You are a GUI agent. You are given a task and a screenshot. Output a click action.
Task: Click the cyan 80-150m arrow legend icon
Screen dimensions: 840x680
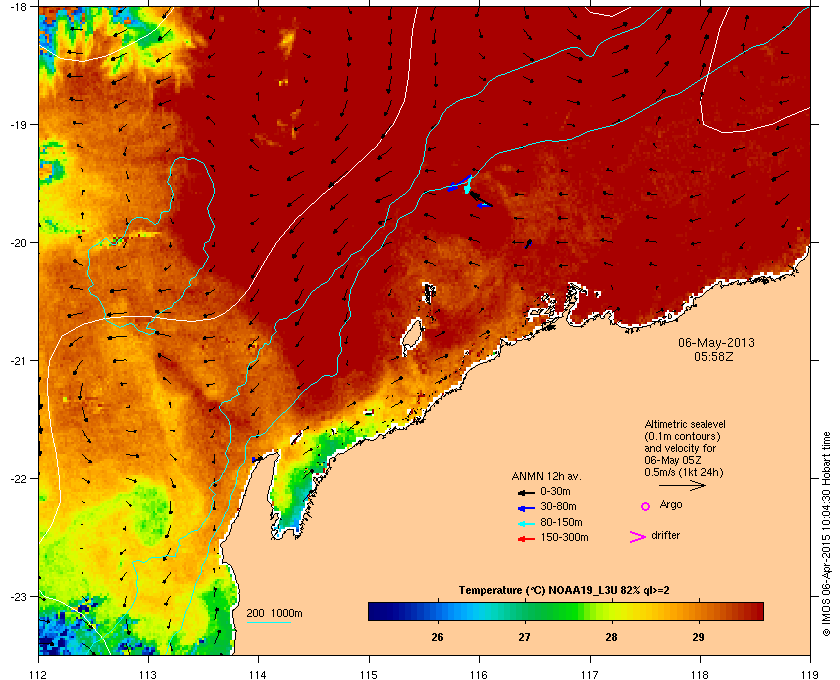526,523
